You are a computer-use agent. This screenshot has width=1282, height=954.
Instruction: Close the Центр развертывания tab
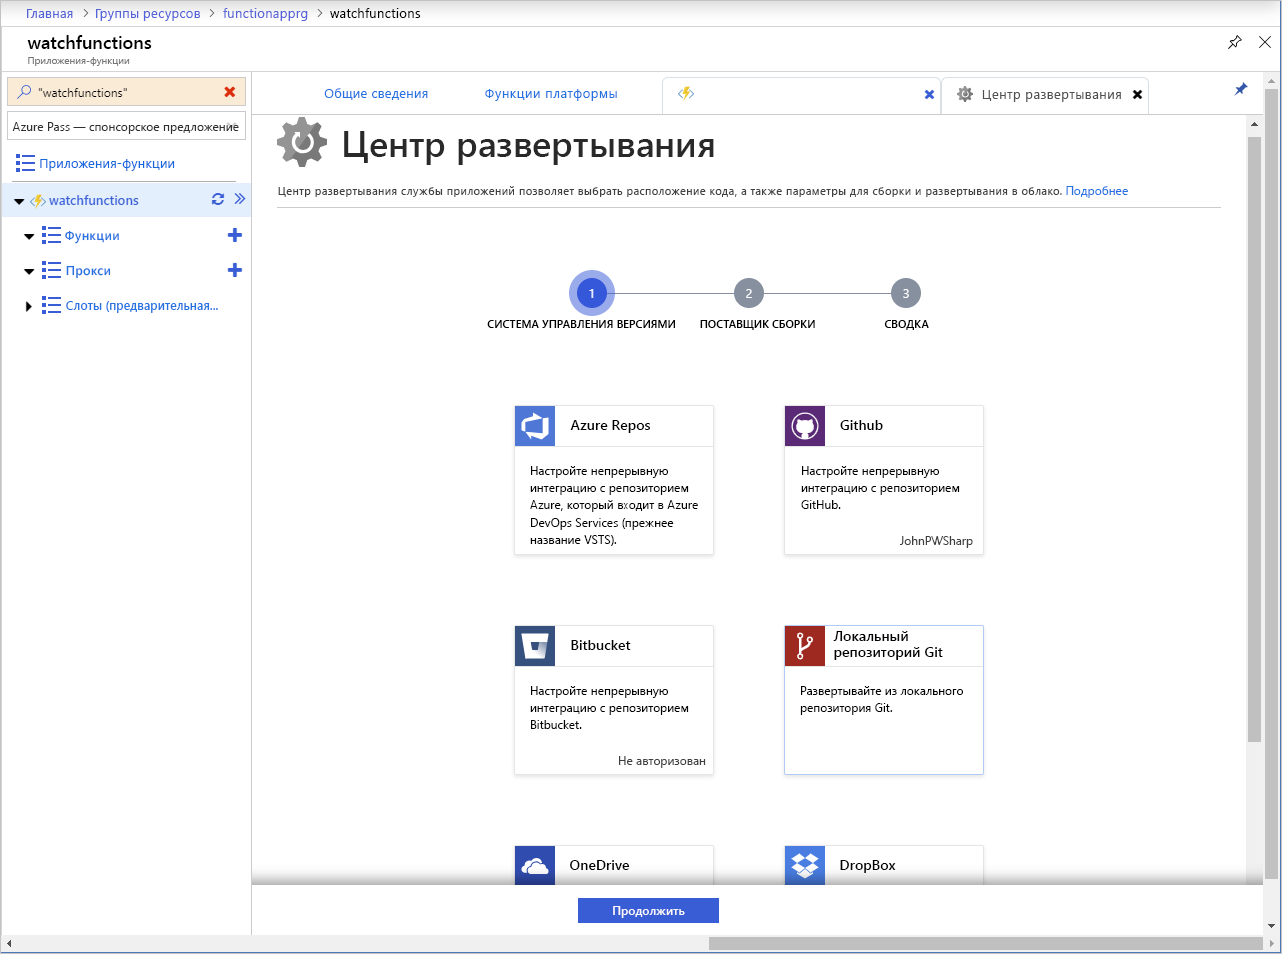[1137, 95]
